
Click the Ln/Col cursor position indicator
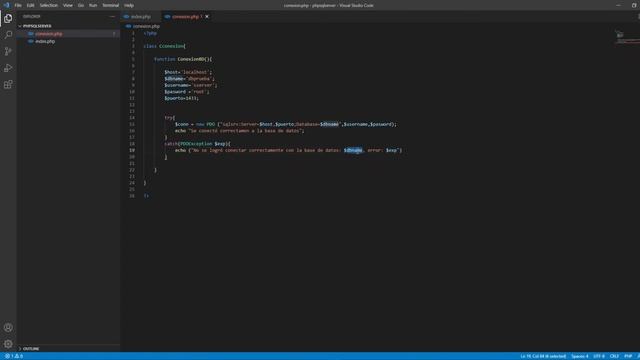(x=543, y=356)
